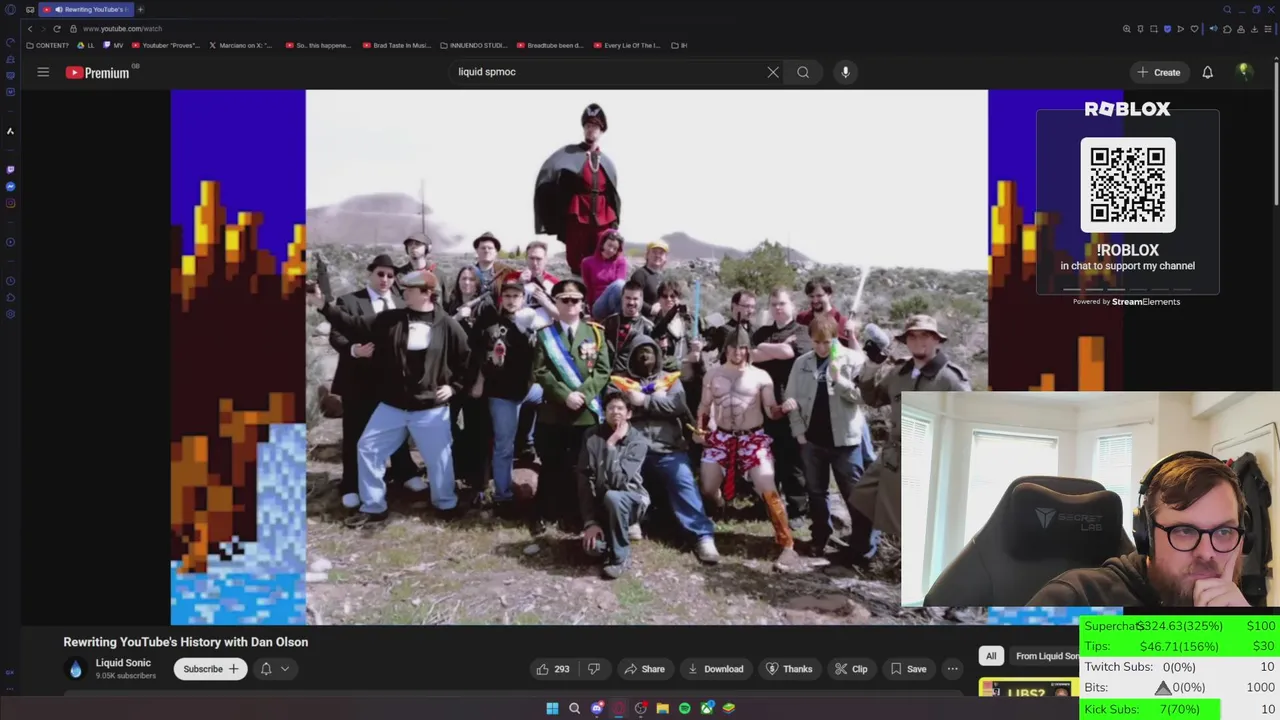Download the video
Image resolution: width=1280 pixels, height=720 pixels.
coord(716,669)
